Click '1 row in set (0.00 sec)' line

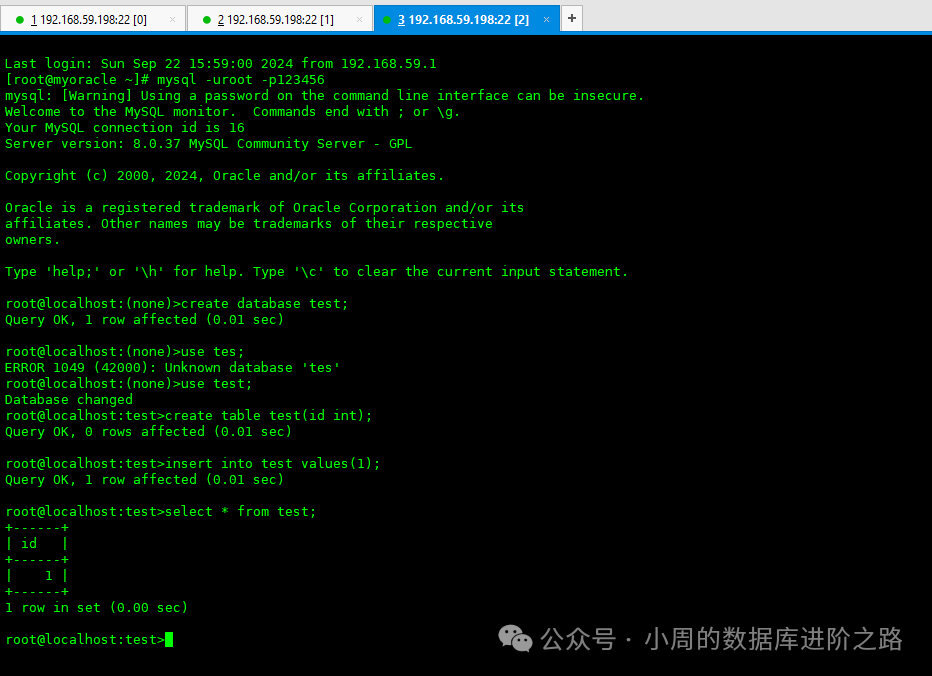point(96,608)
